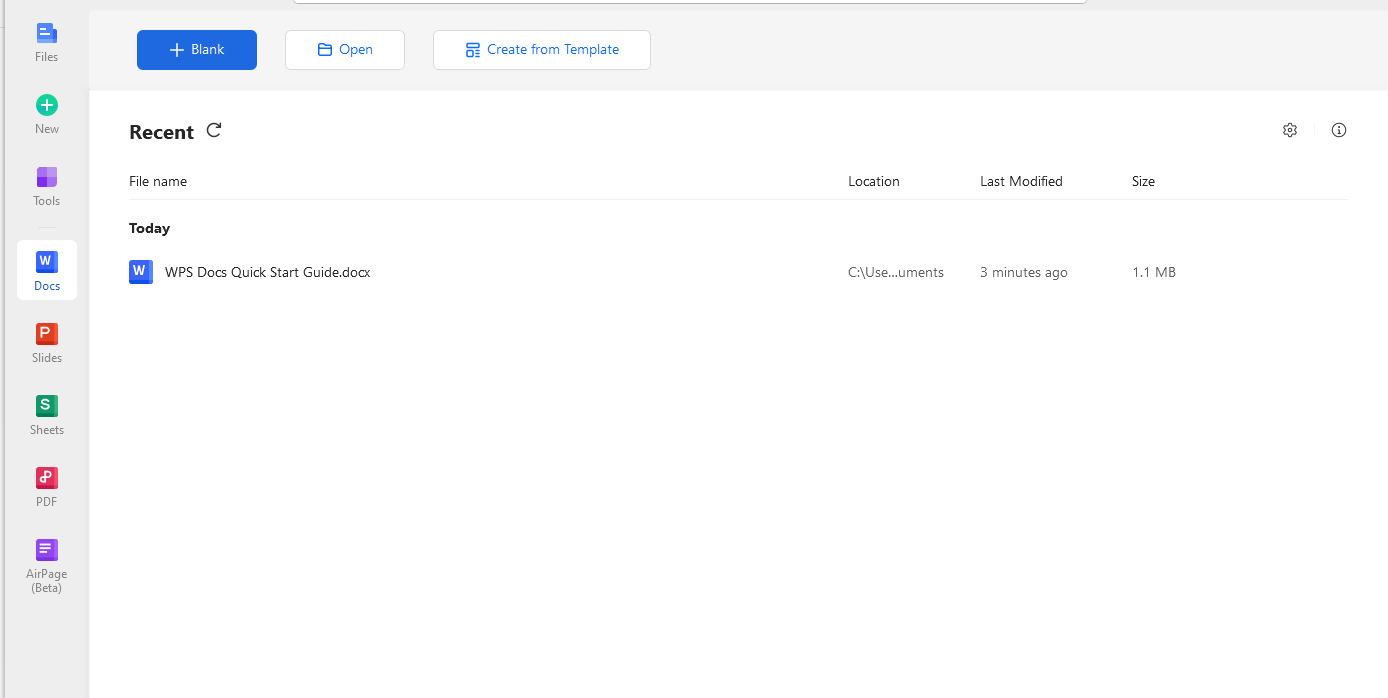Open WPS Docs Quick Start Guide.docx

click(x=268, y=272)
